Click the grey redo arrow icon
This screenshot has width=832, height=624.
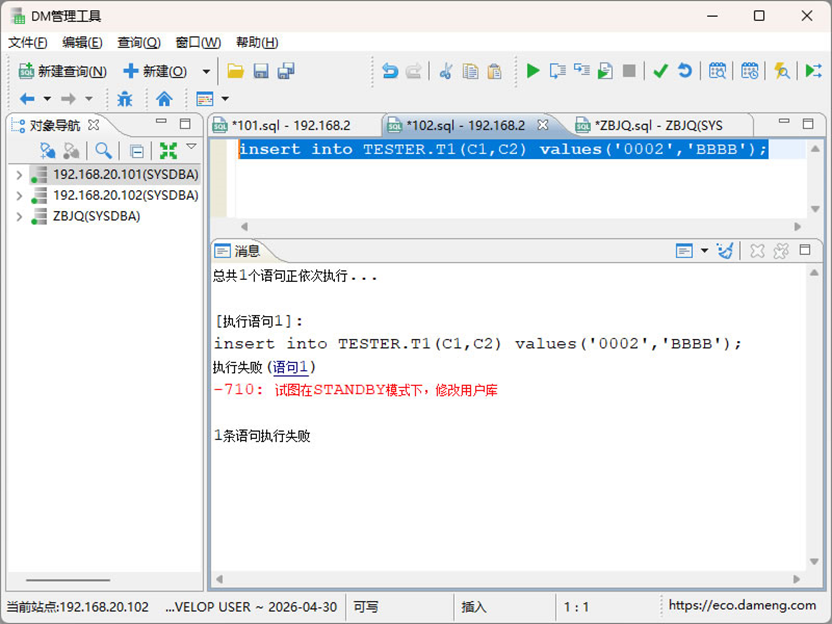point(413,71)
